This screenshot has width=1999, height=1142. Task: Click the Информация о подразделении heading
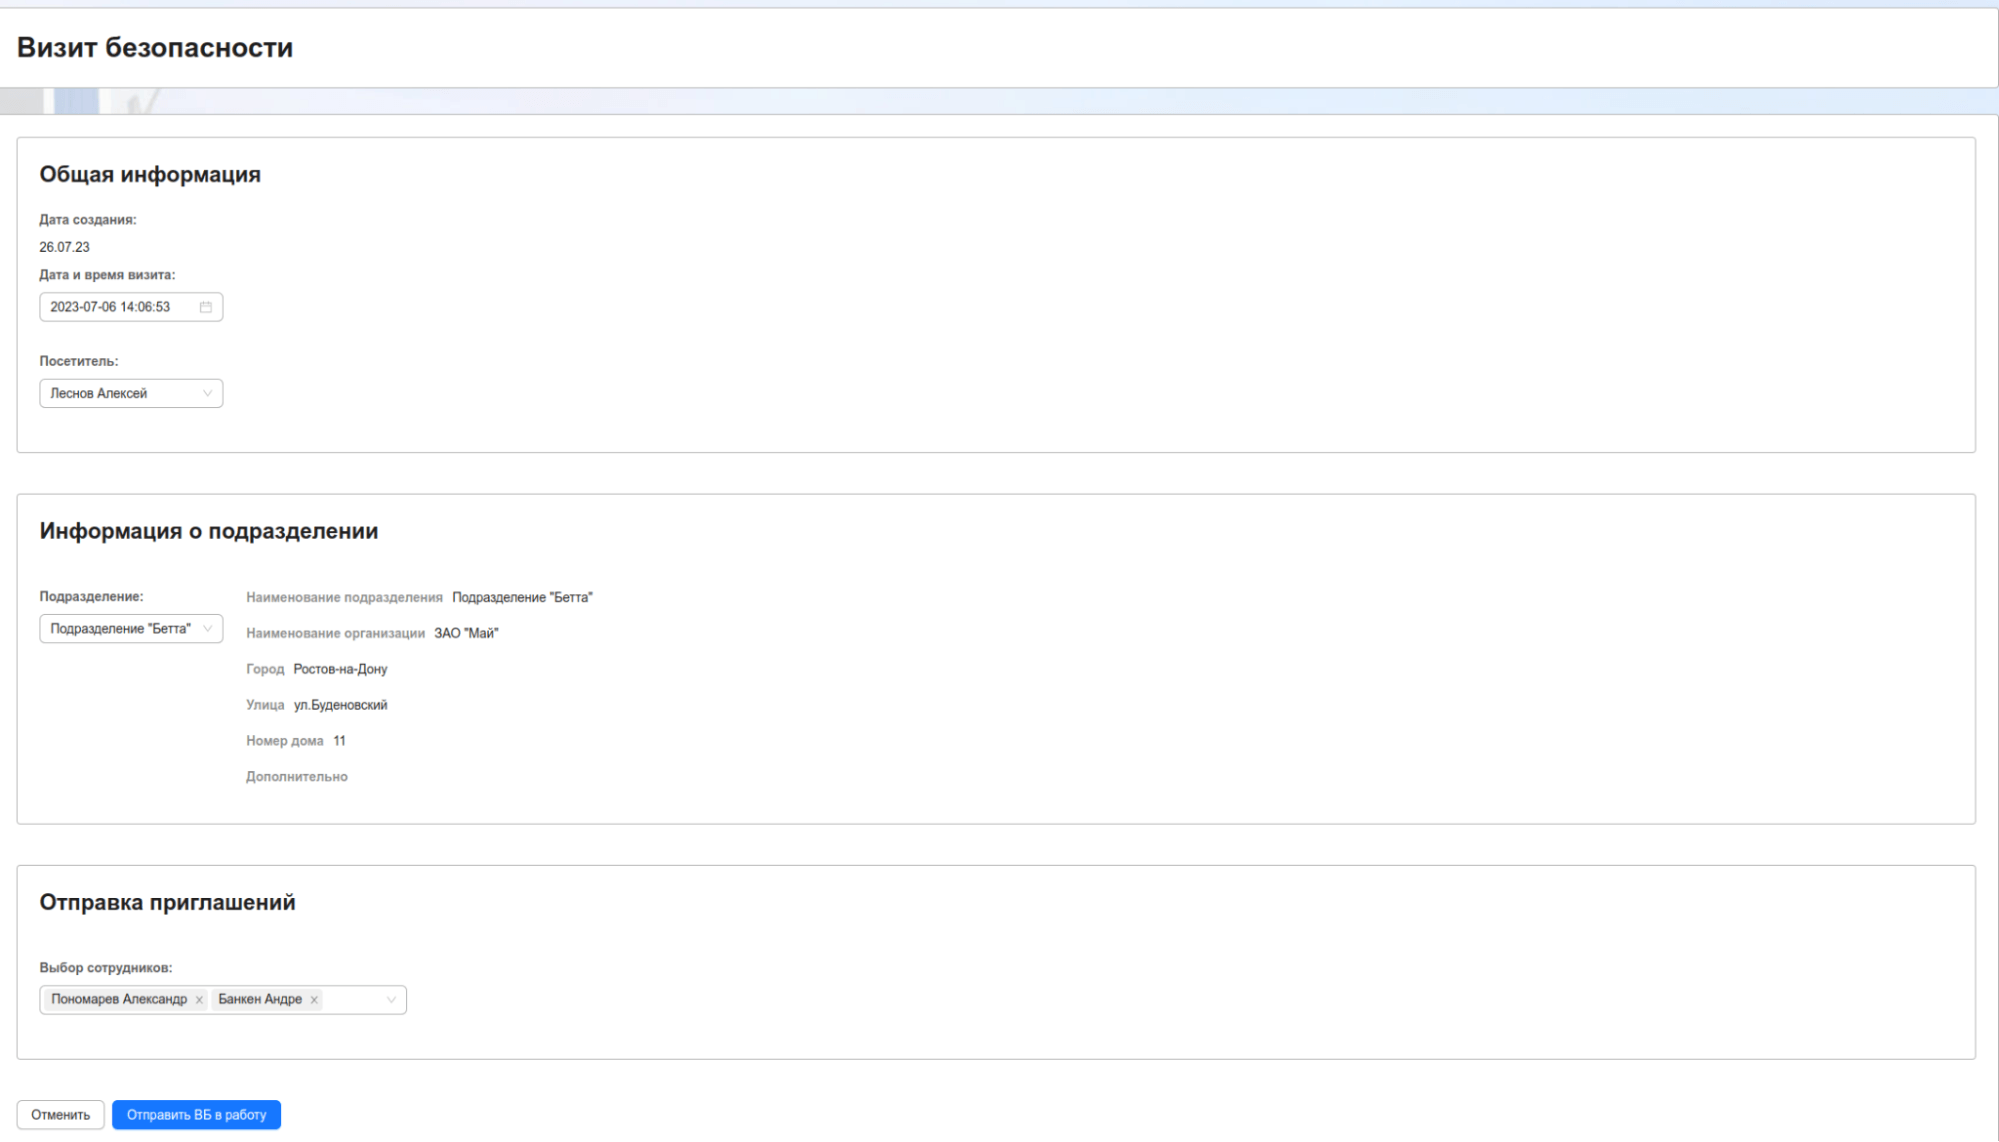(208, 531)
